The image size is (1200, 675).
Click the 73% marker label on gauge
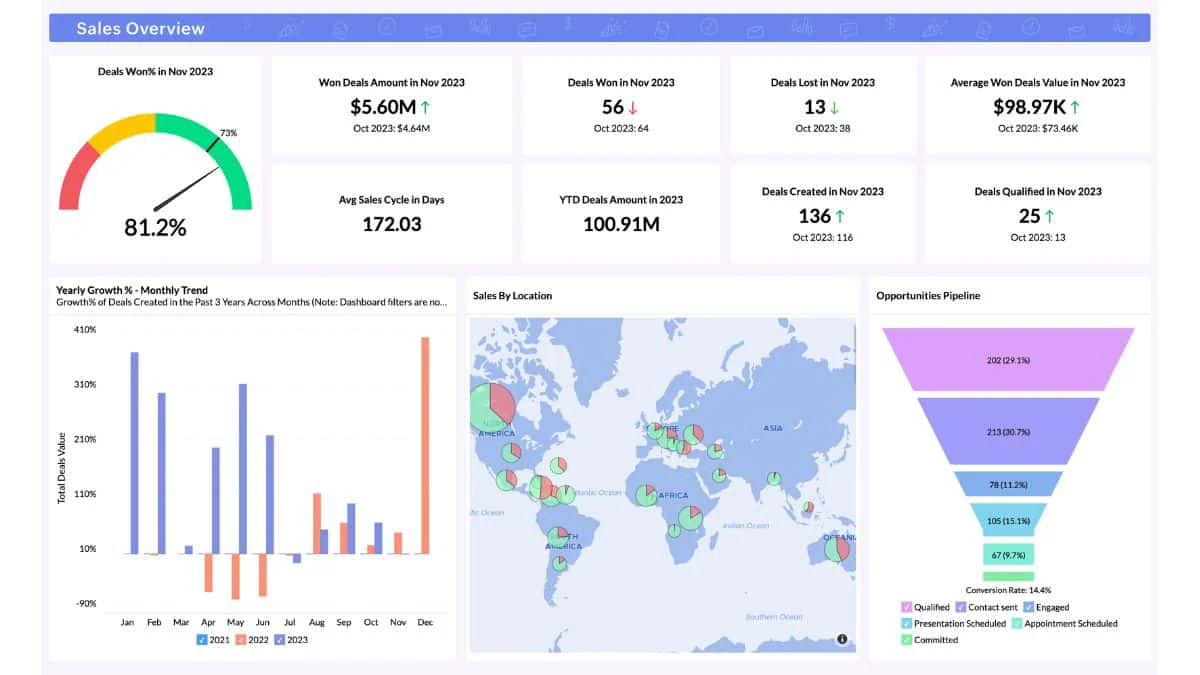228,133
